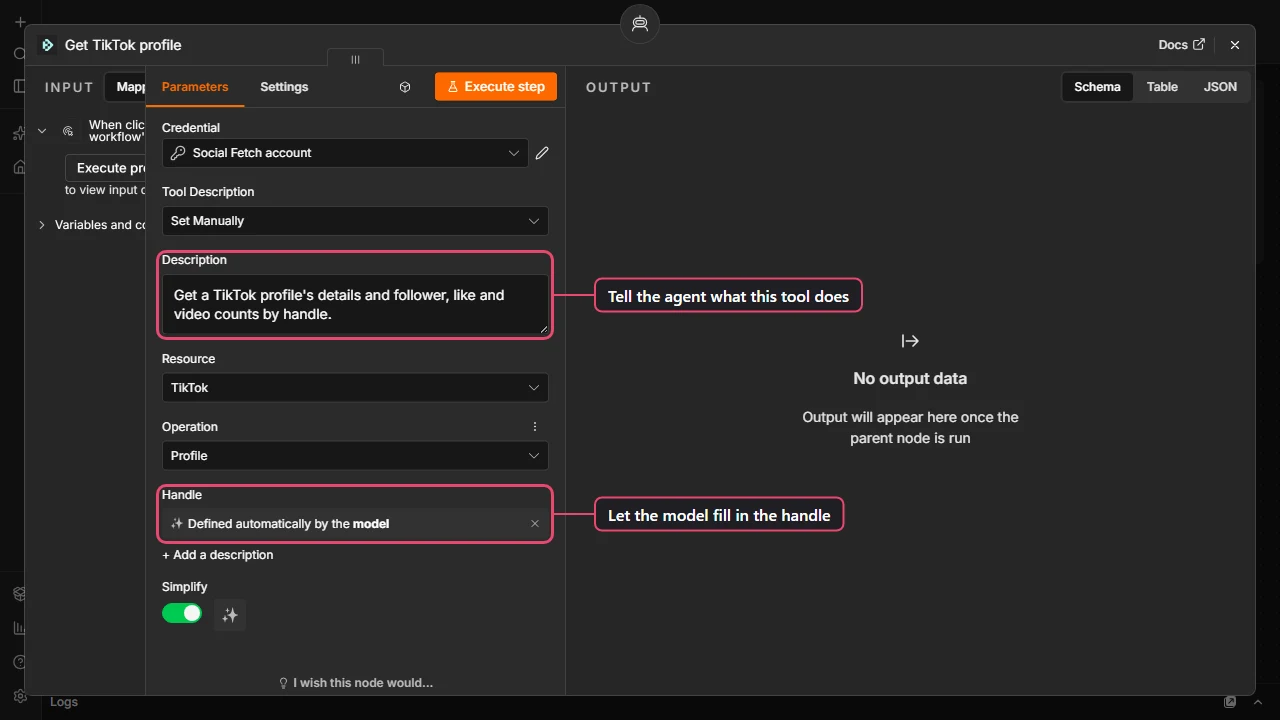Click the Execute step button
Image resolution: width=1280 pixels, height=720 pixels.
point(496,87)
